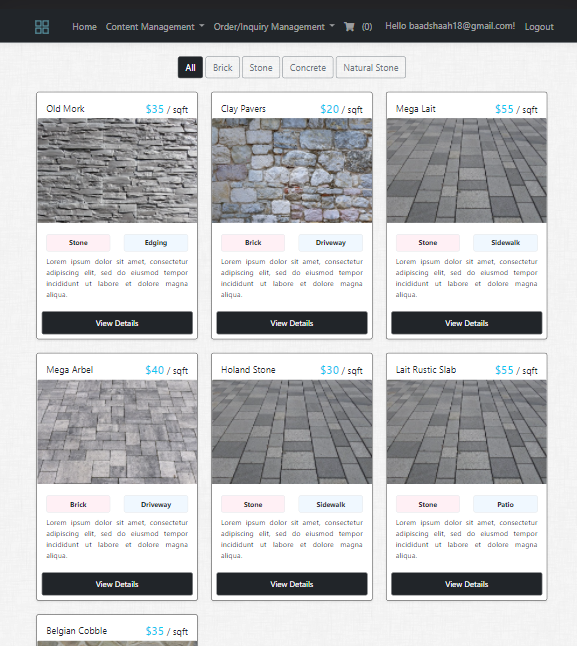Expand the Content Management dropdown
The image size is (577, 646).
(x=155, y=27)
